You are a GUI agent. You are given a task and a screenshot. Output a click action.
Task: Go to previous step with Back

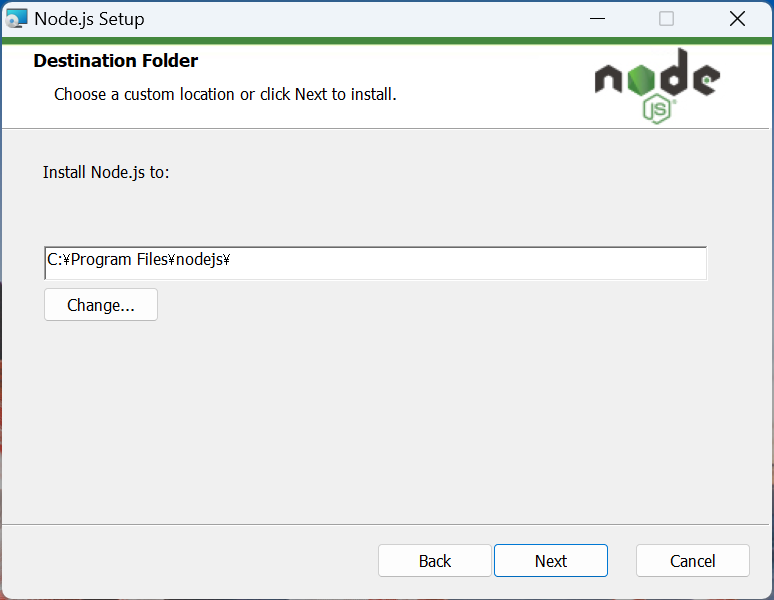coord(435,561)
